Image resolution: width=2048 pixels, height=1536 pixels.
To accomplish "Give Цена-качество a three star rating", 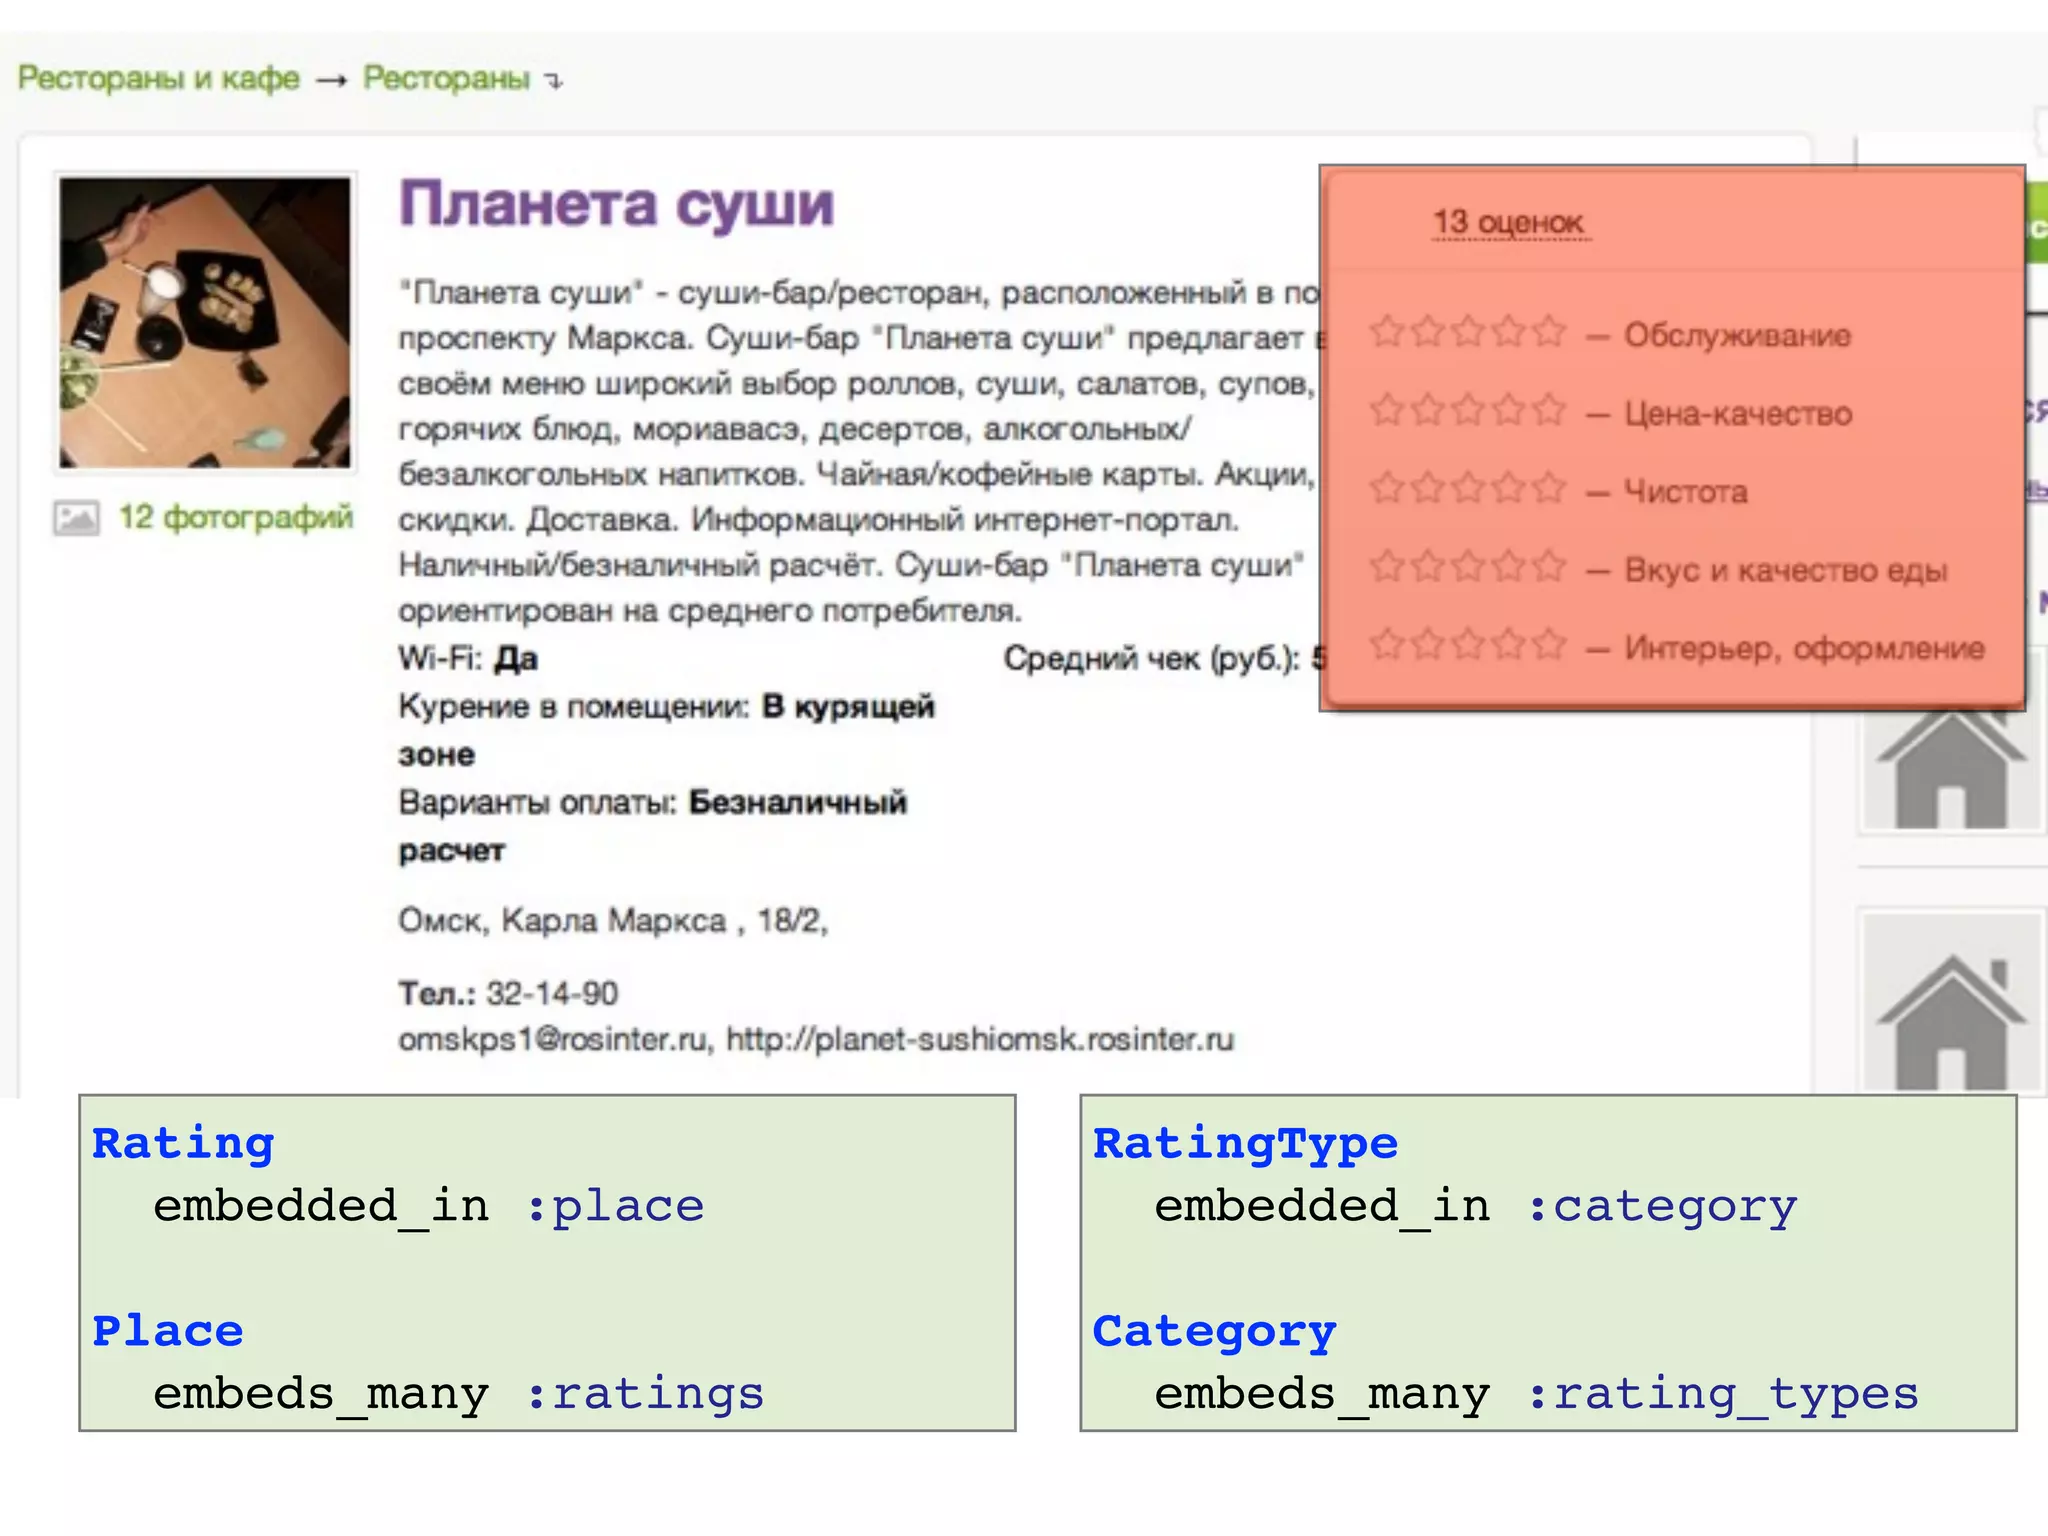I will (1468, 409).
